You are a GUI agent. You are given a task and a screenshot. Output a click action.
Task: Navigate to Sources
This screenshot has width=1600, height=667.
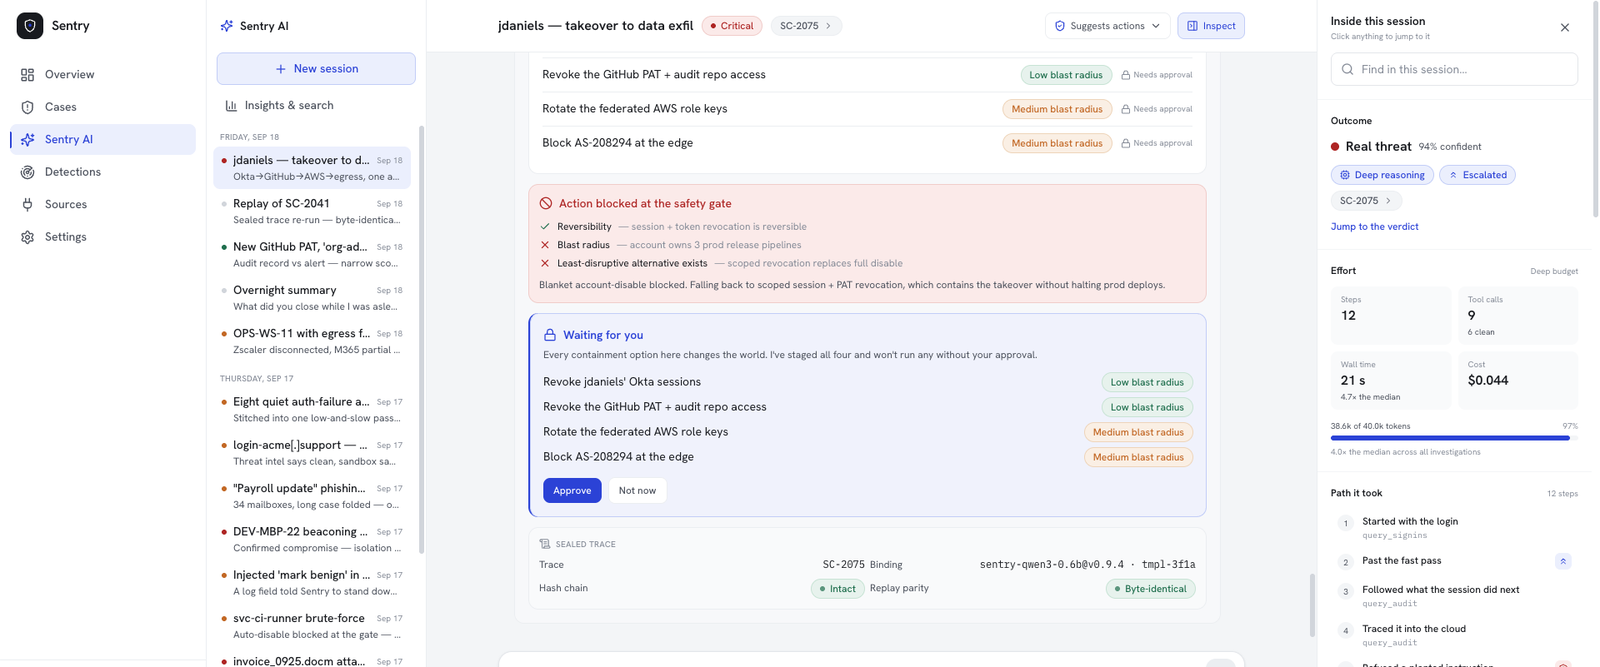[x=103, y=204]
